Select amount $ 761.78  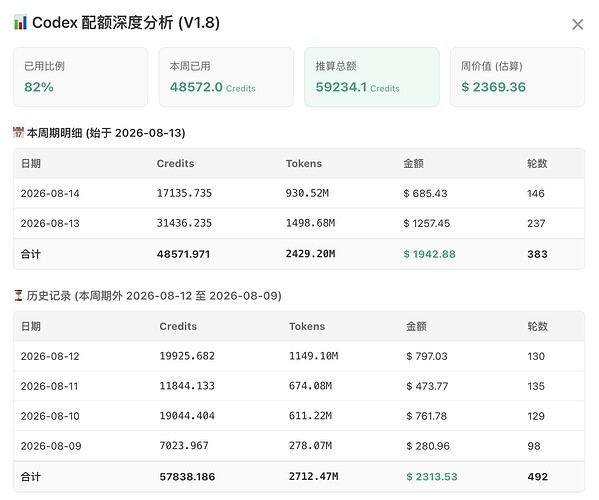click(x=426, y=416)
